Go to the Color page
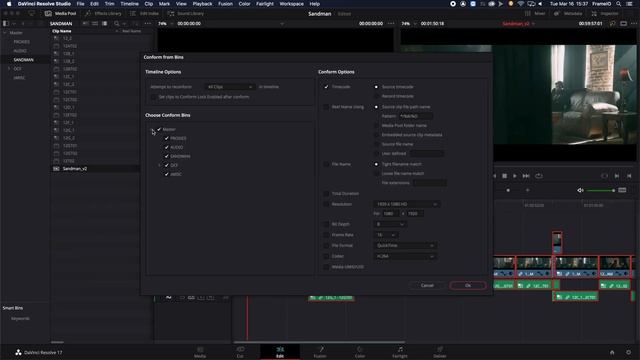Viewport: 640px width, 360px height. pos(360,352)
